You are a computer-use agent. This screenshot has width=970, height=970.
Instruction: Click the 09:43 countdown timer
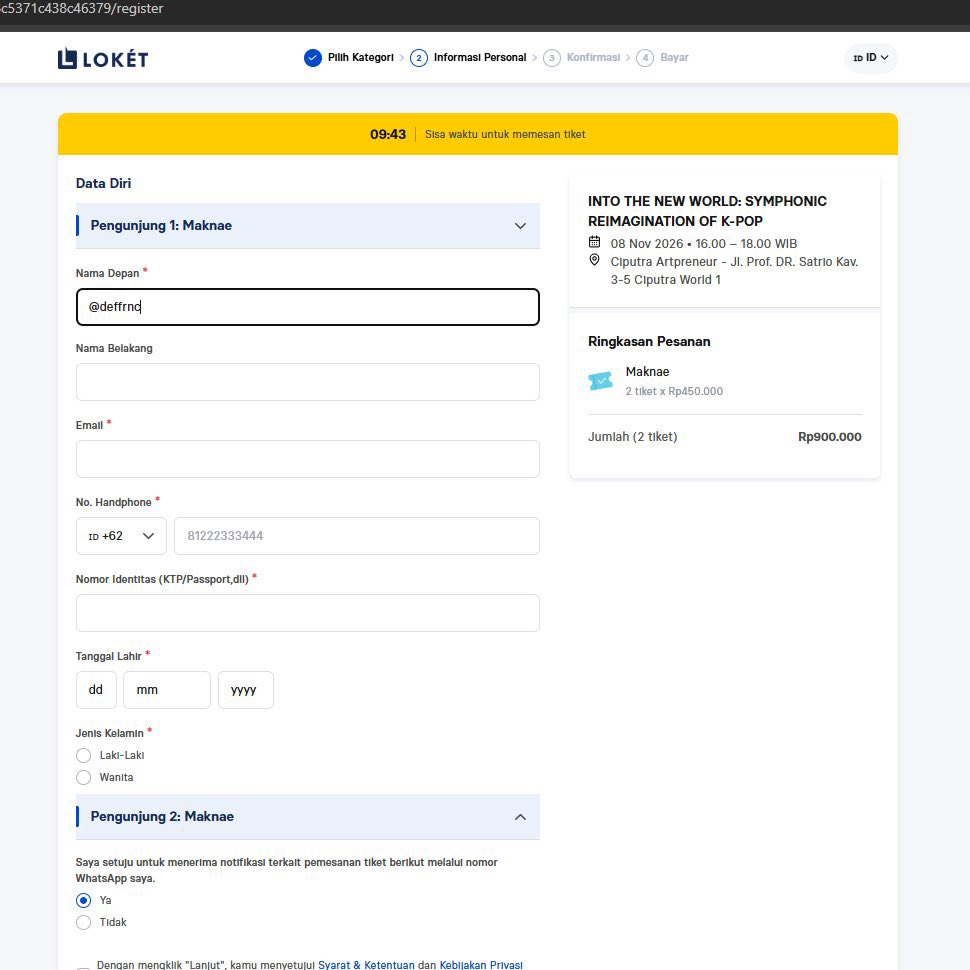tap(388, 134)
